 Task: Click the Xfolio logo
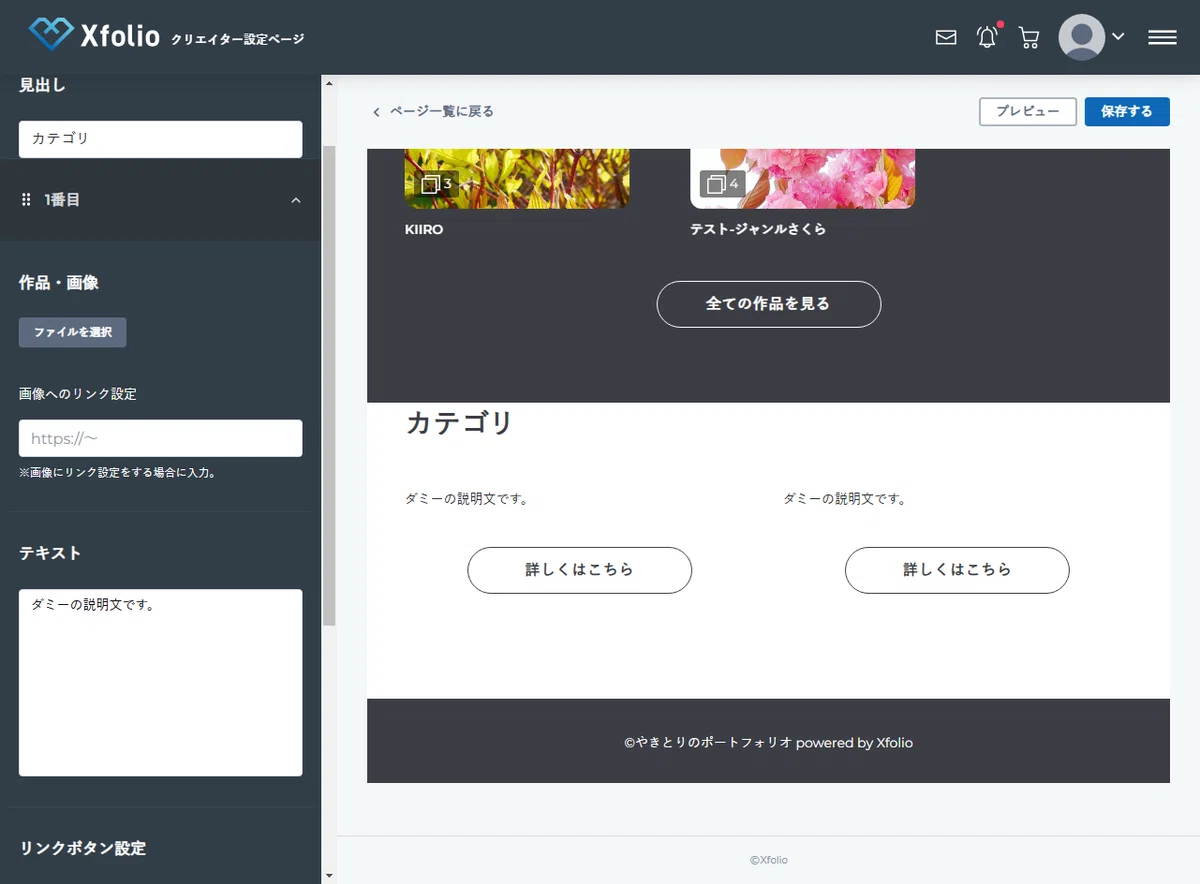coord(94,36)
